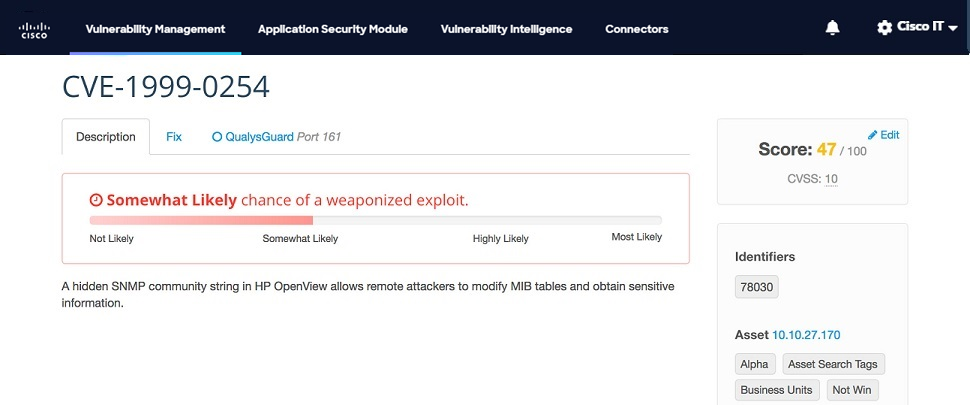Click the pencil icon beside Edit
970x405 pixels.
pos(873,135)
